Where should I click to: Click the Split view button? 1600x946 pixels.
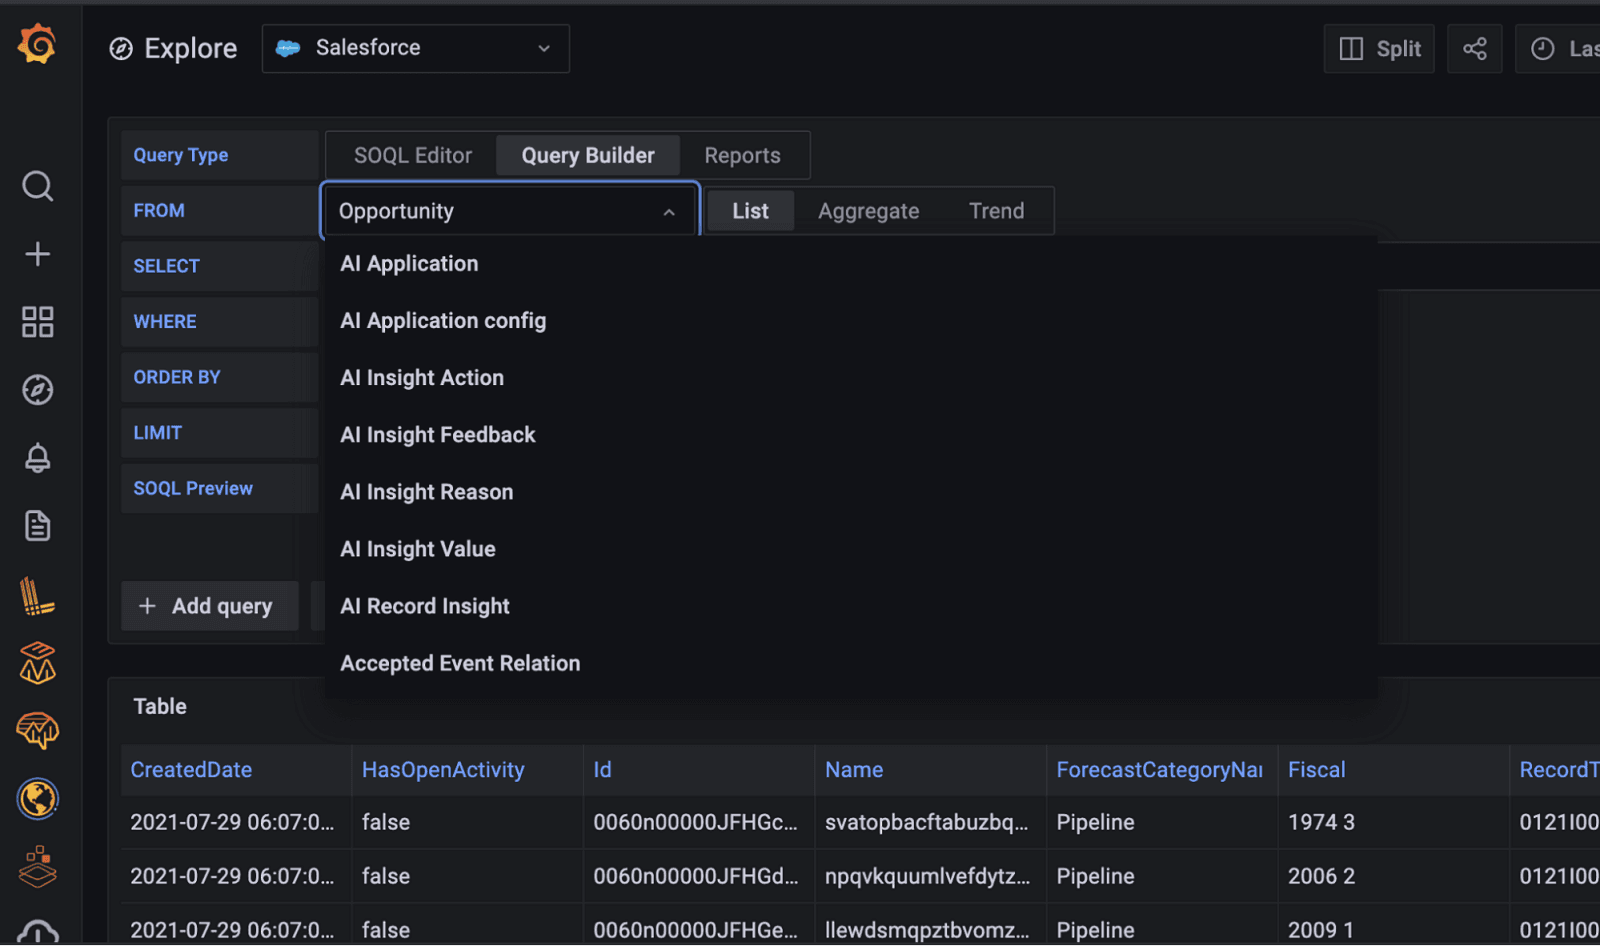click(x=1379, y=49)
